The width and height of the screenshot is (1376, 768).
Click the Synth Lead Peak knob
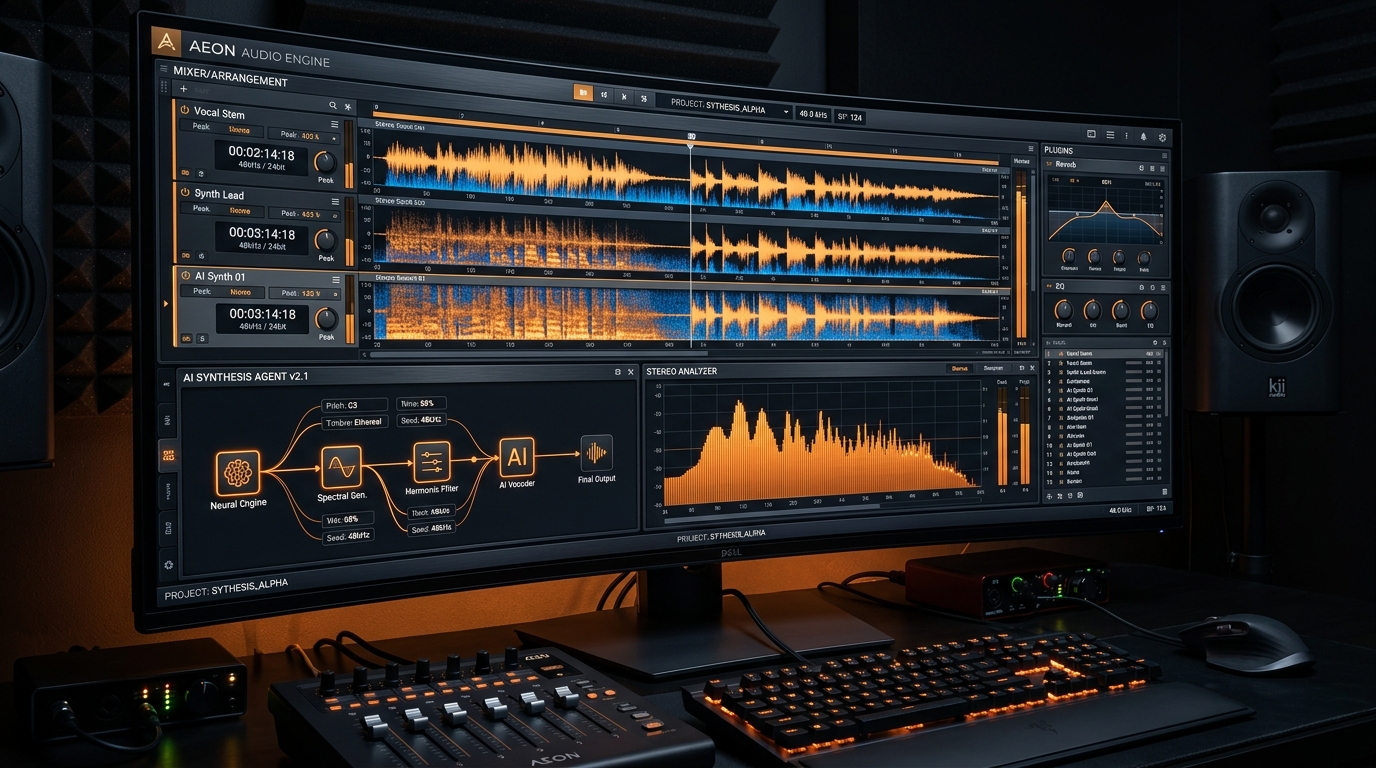click(x=325, y=239)
